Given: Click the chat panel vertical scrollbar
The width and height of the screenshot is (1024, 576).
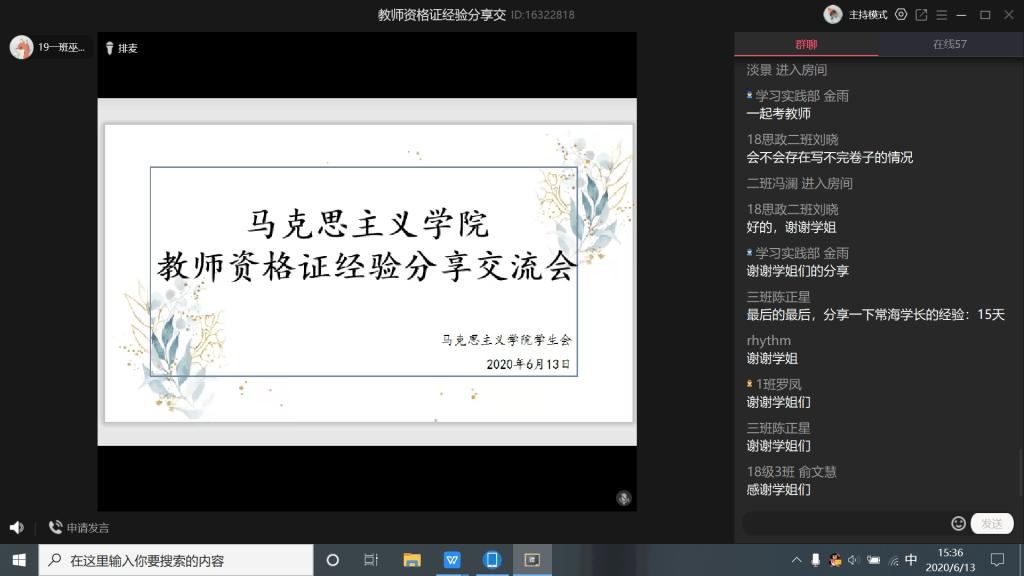Looking at the screenshot, I should pyautogui.click(x=1019, y=470).
